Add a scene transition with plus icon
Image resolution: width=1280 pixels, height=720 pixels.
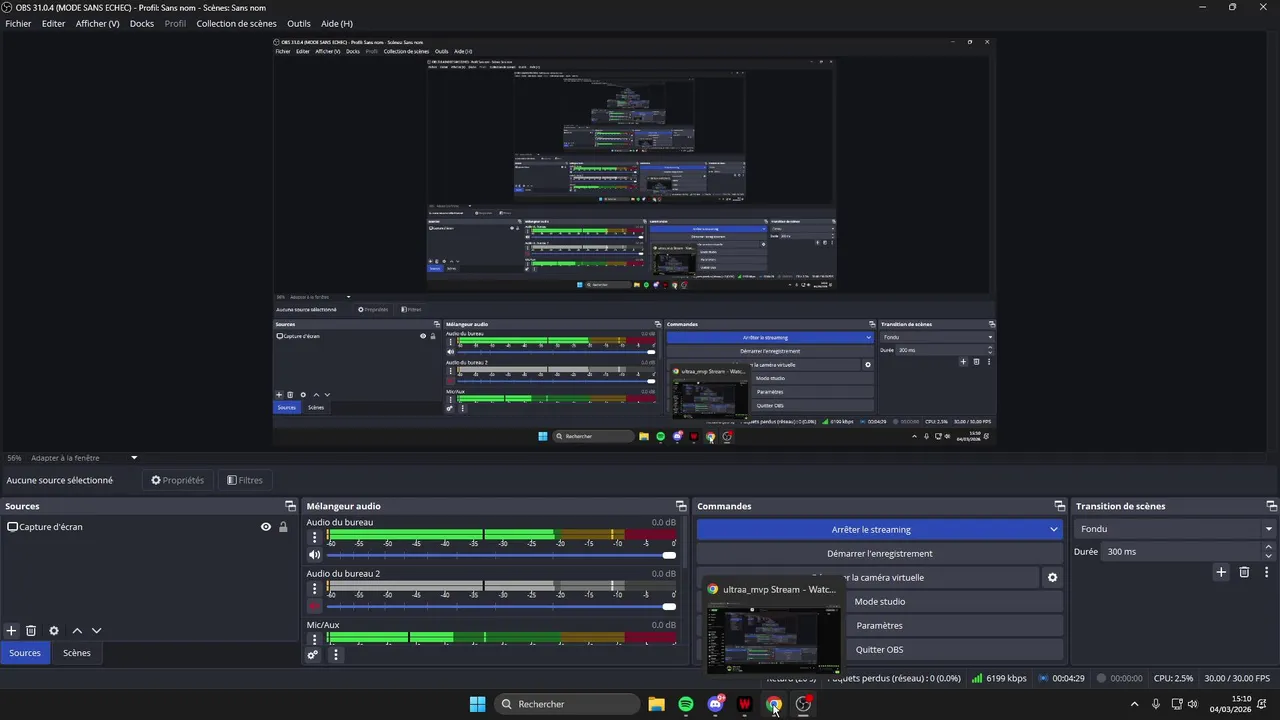coord(1221,572)
